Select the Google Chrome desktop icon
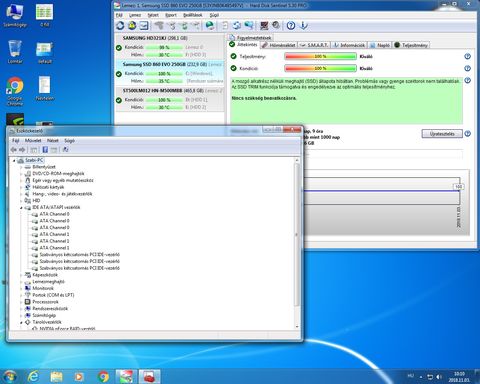 click(x=15, y=91)
